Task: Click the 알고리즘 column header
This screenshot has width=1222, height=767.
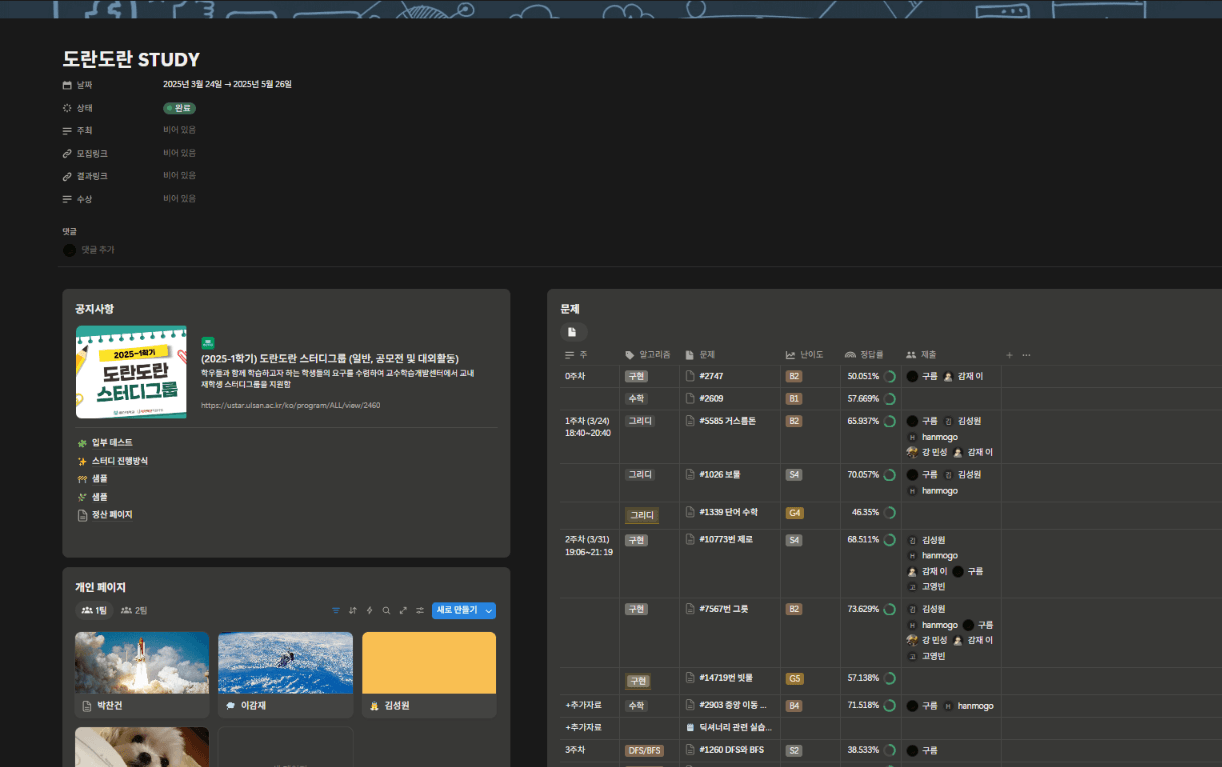Action: pyautogui.click(x=648, y=355)
